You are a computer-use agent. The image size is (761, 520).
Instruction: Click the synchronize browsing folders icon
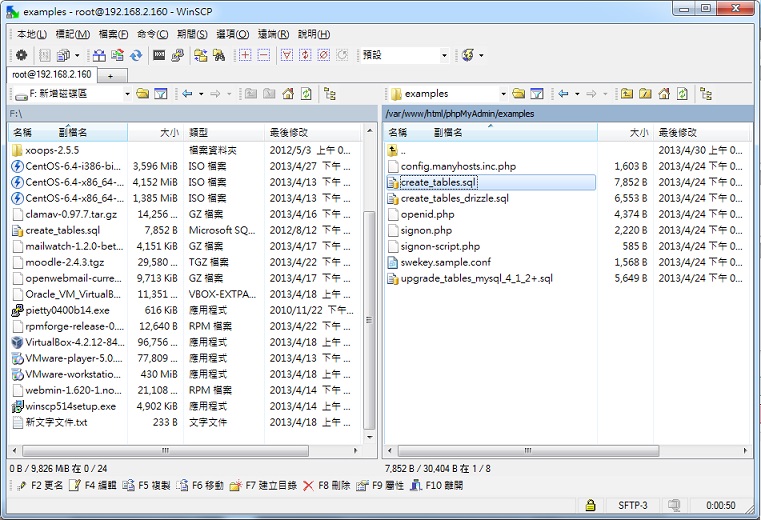click(x=200, y=55)
